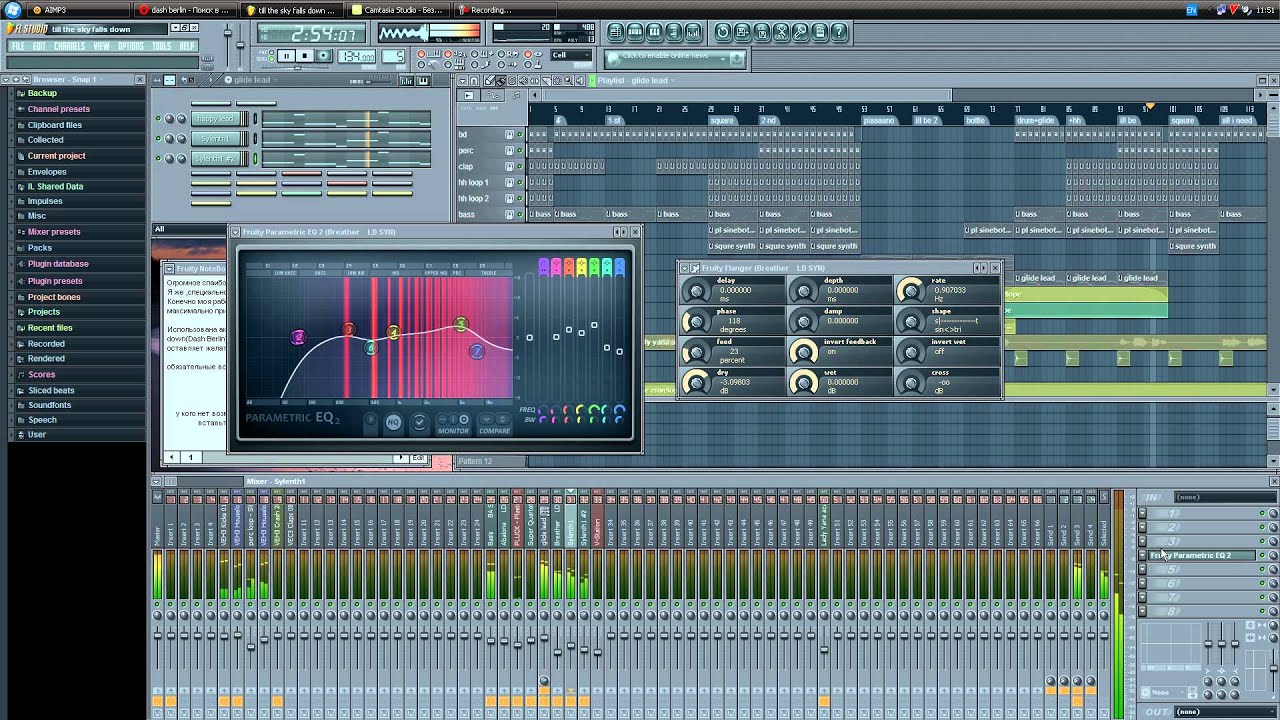
Task: Toggle mute on perc playlist track
Action: [520, 151]
